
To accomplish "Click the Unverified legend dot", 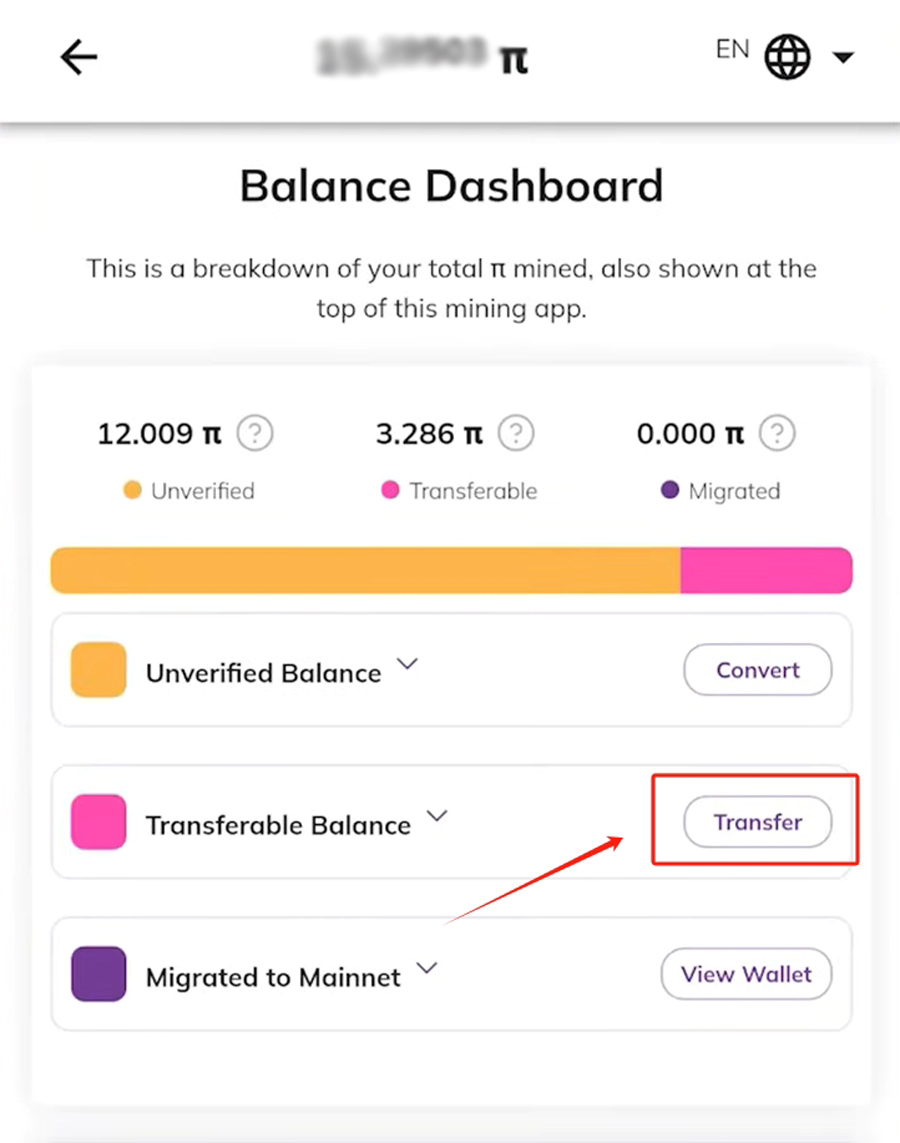I will 132,491.
